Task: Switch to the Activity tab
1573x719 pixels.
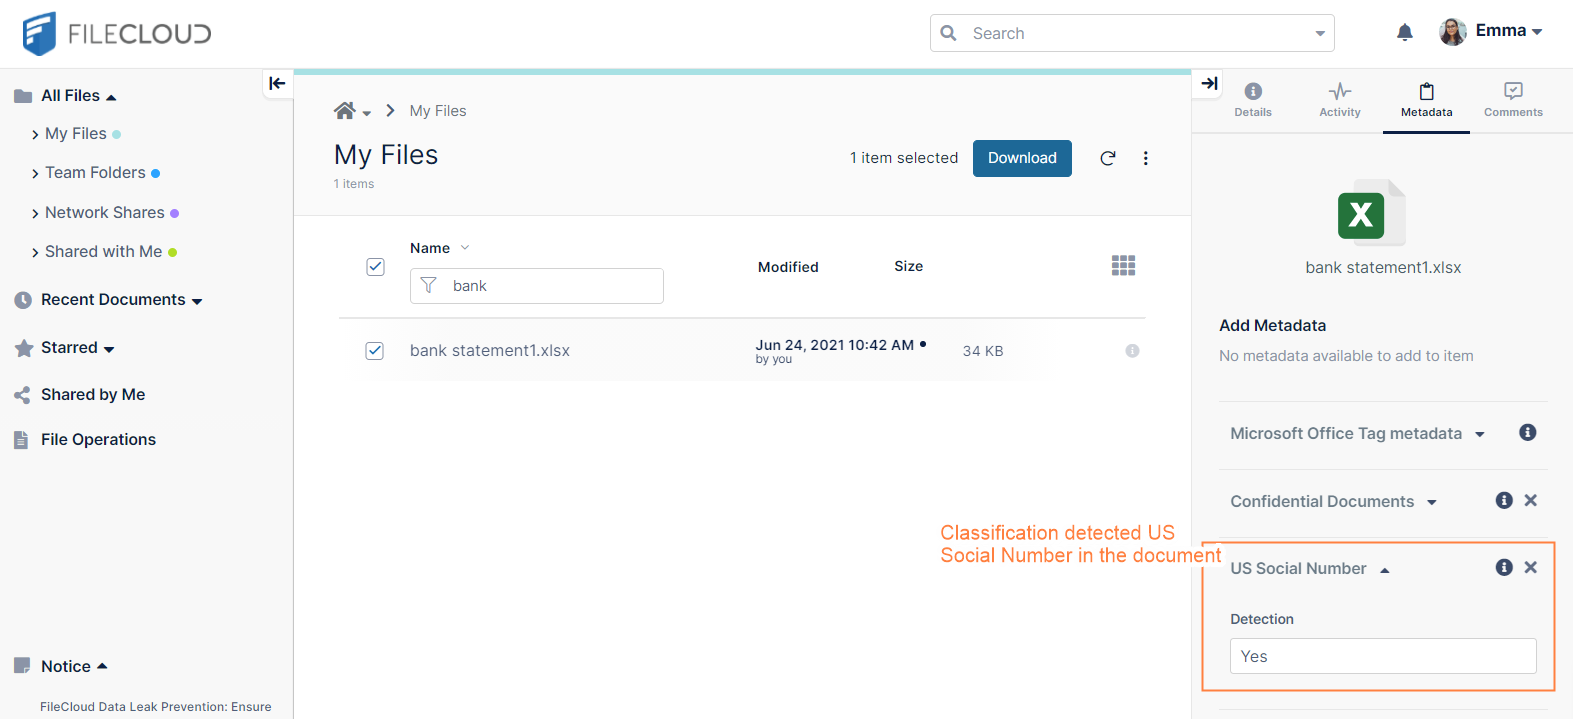Action: click(x=1339, y=99)
